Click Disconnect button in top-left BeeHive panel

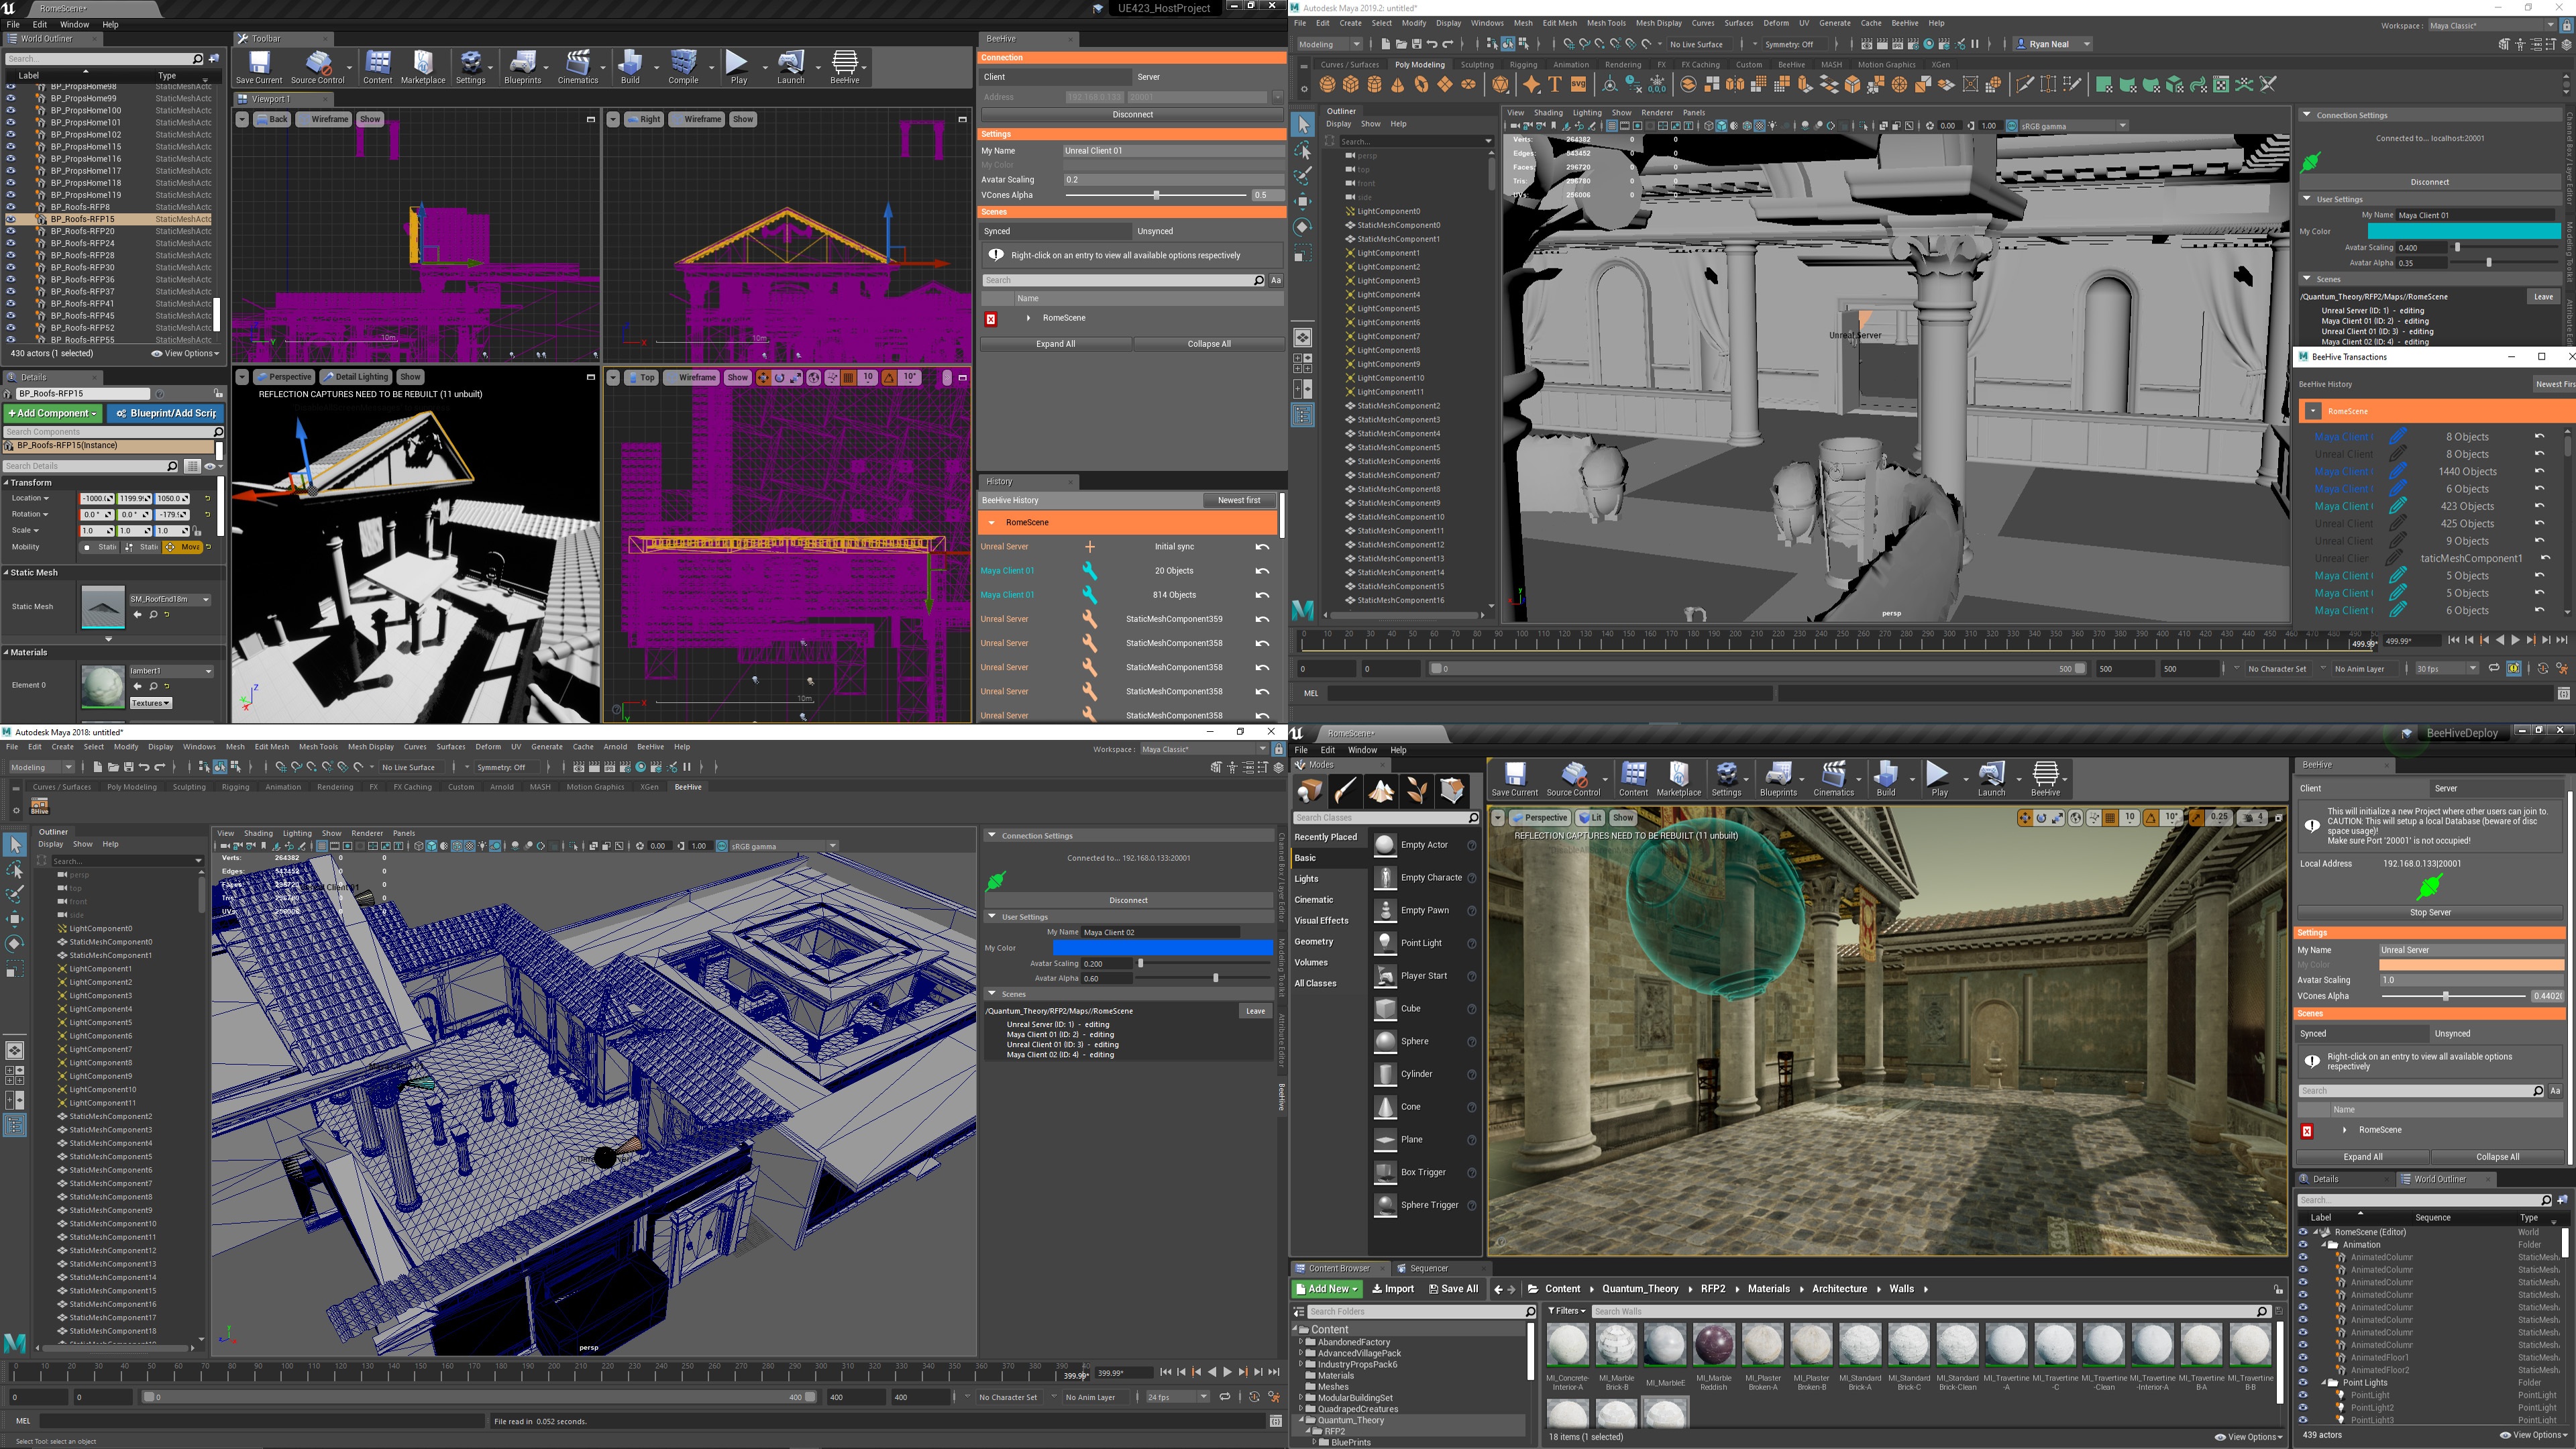tap(1132, 115)
